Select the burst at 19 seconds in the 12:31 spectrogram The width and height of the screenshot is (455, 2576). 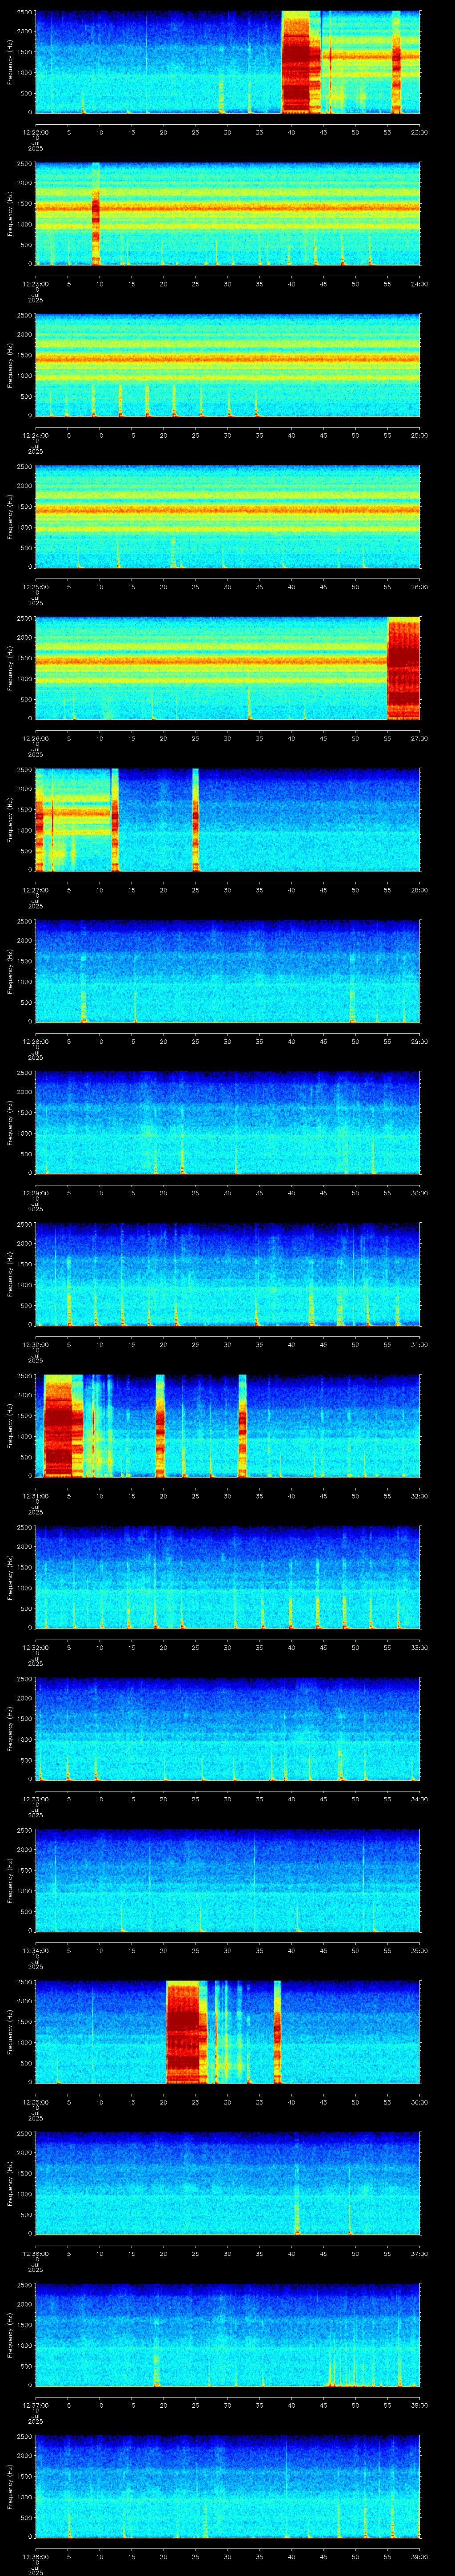tap(160, 1426)
